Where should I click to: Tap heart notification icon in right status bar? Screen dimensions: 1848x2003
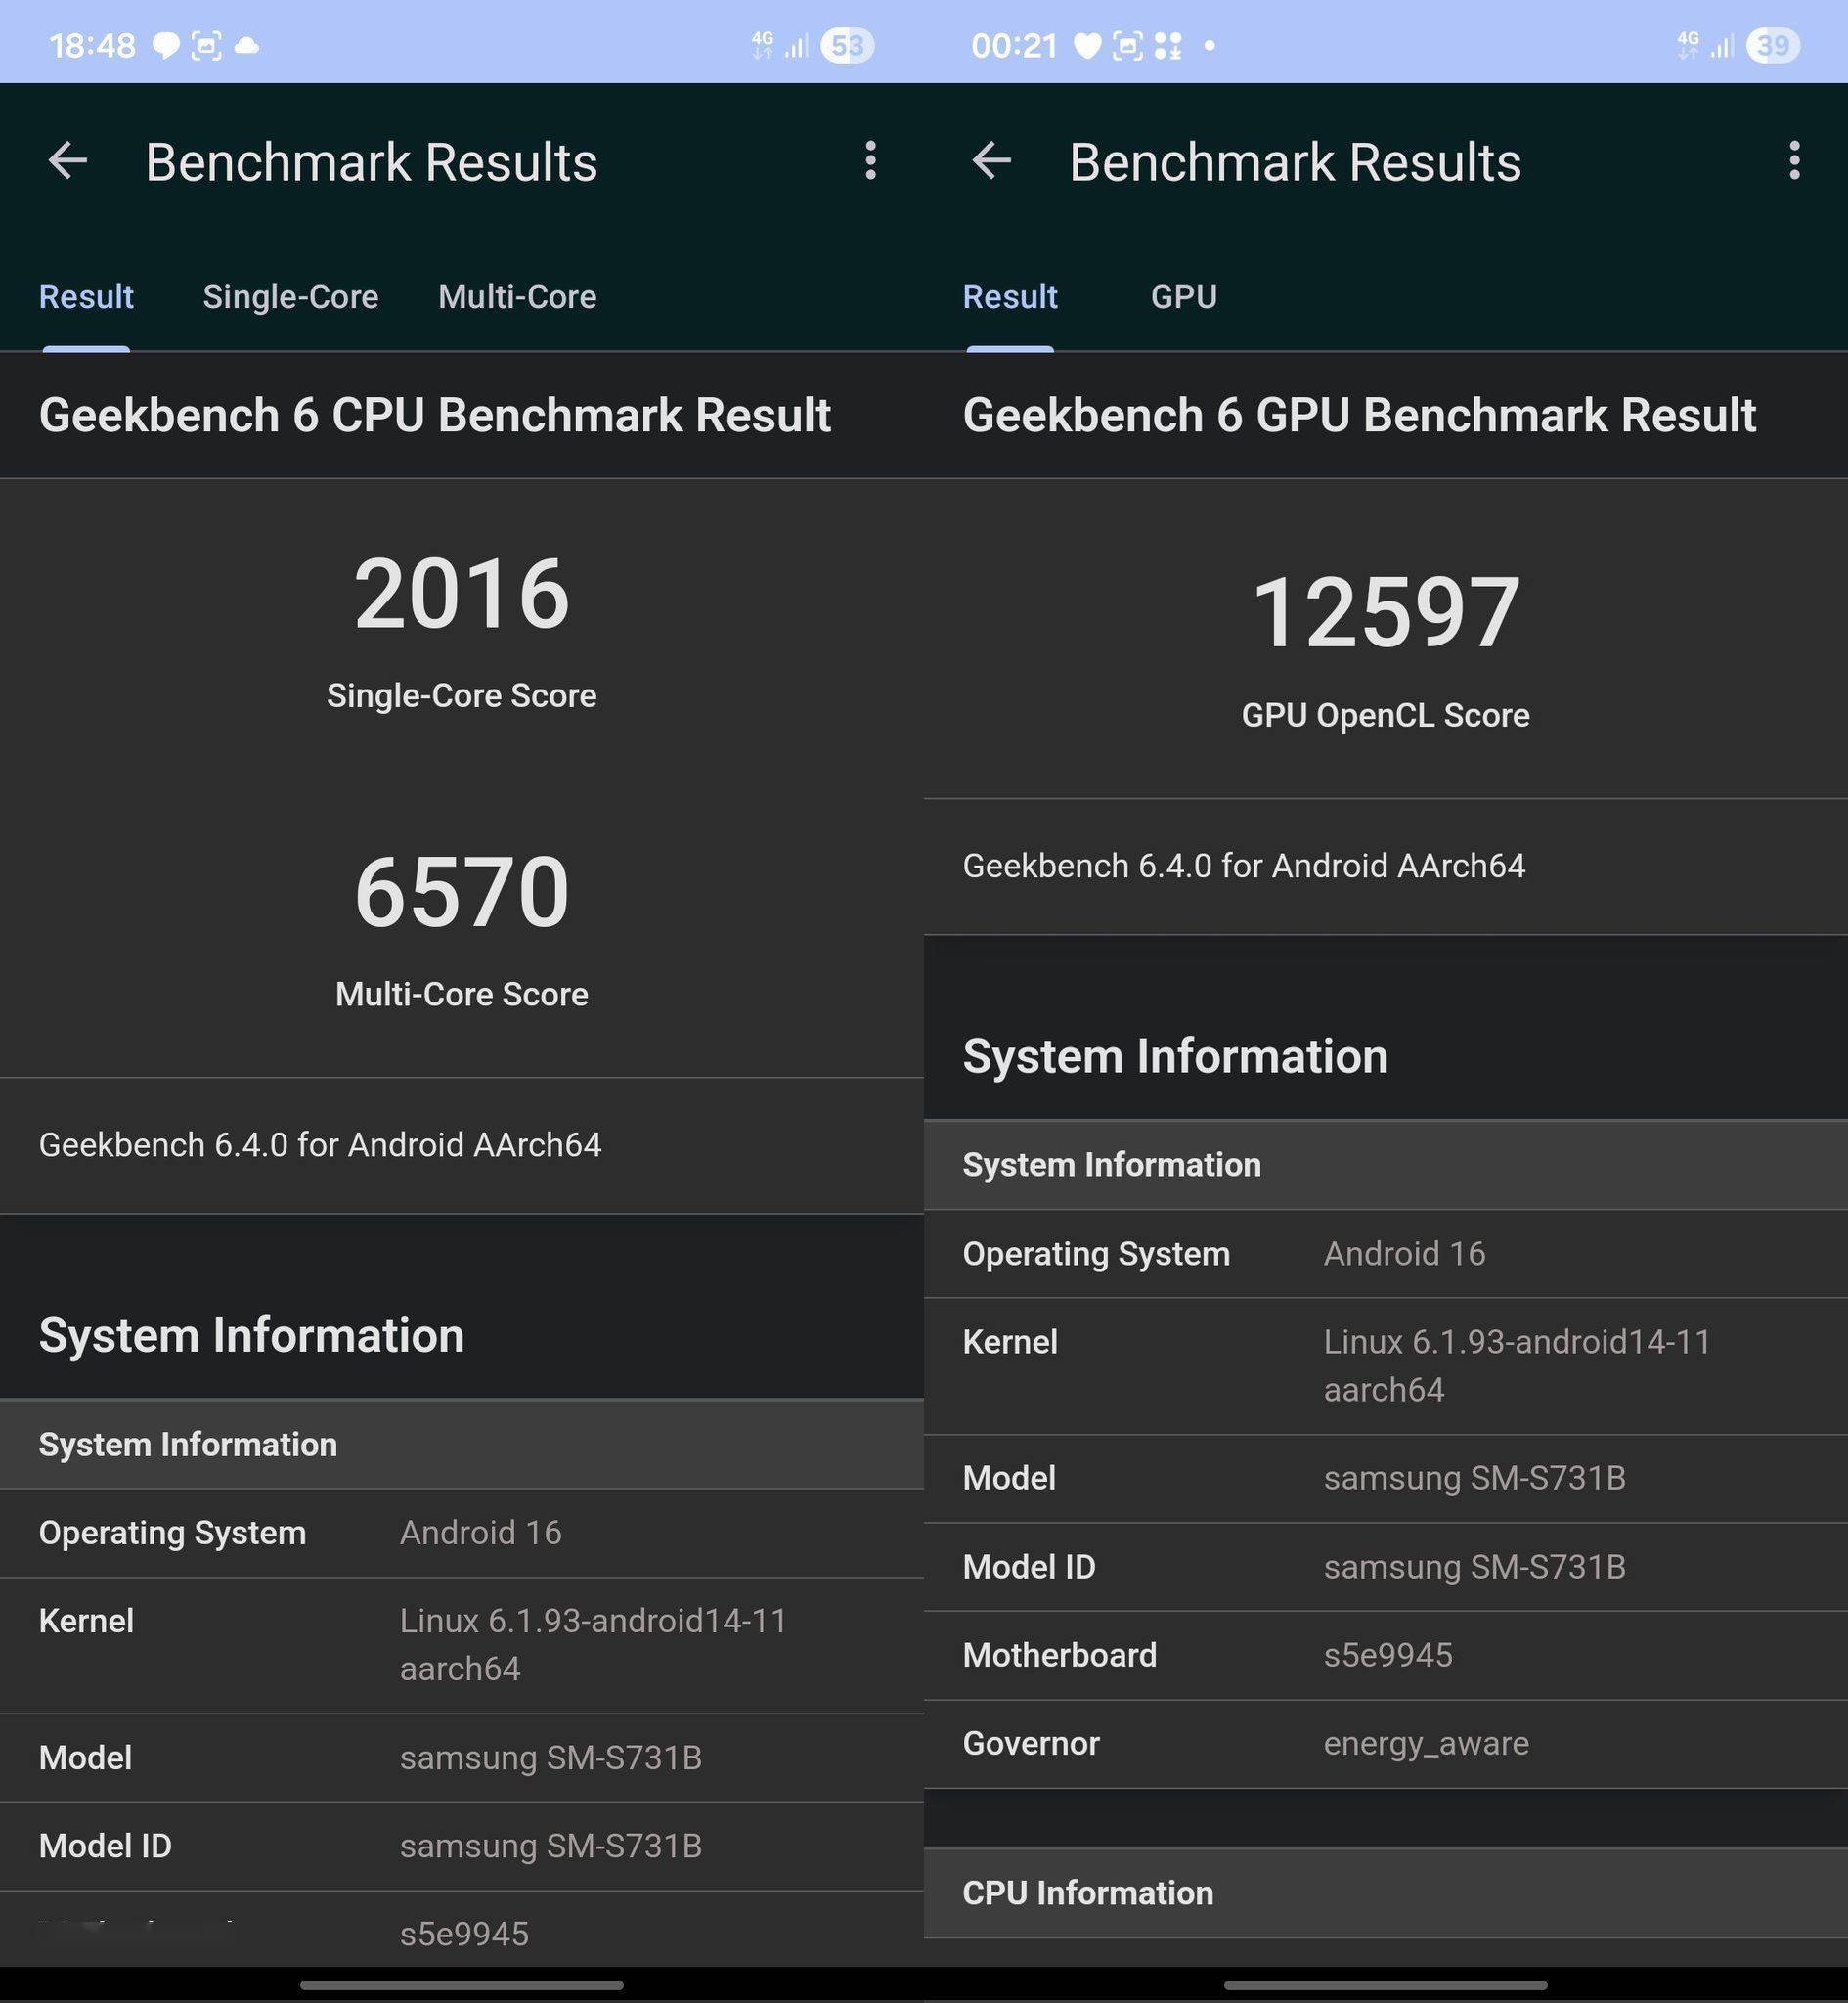pos(1087,46)
